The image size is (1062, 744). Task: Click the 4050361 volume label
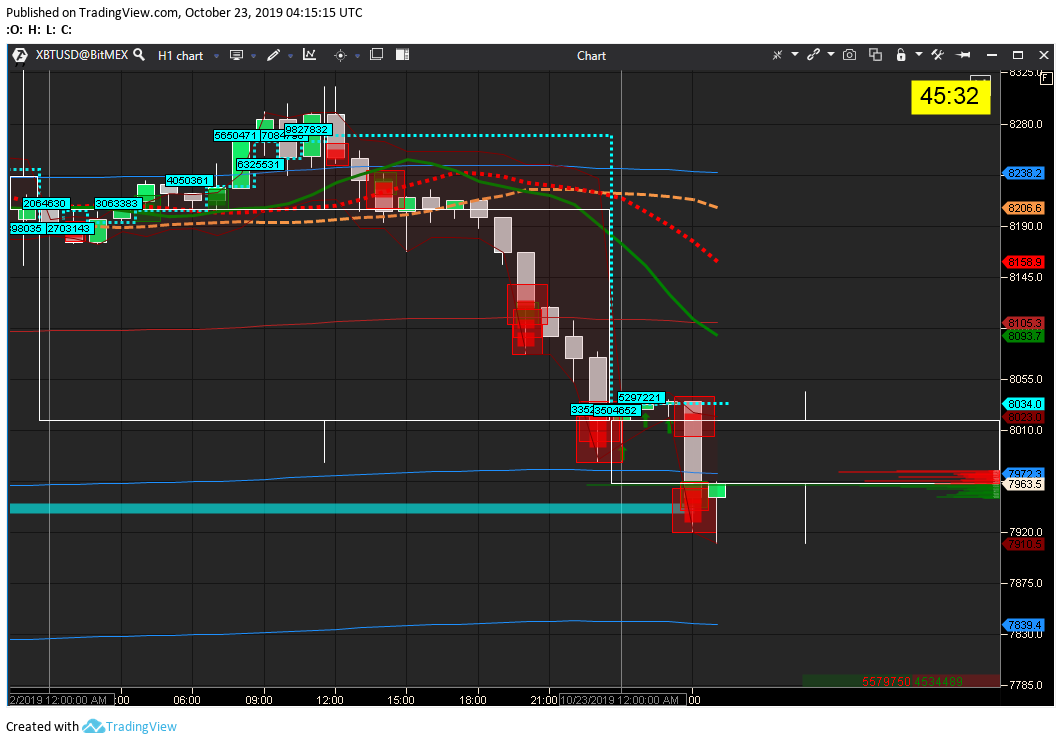tap(189, 180)
